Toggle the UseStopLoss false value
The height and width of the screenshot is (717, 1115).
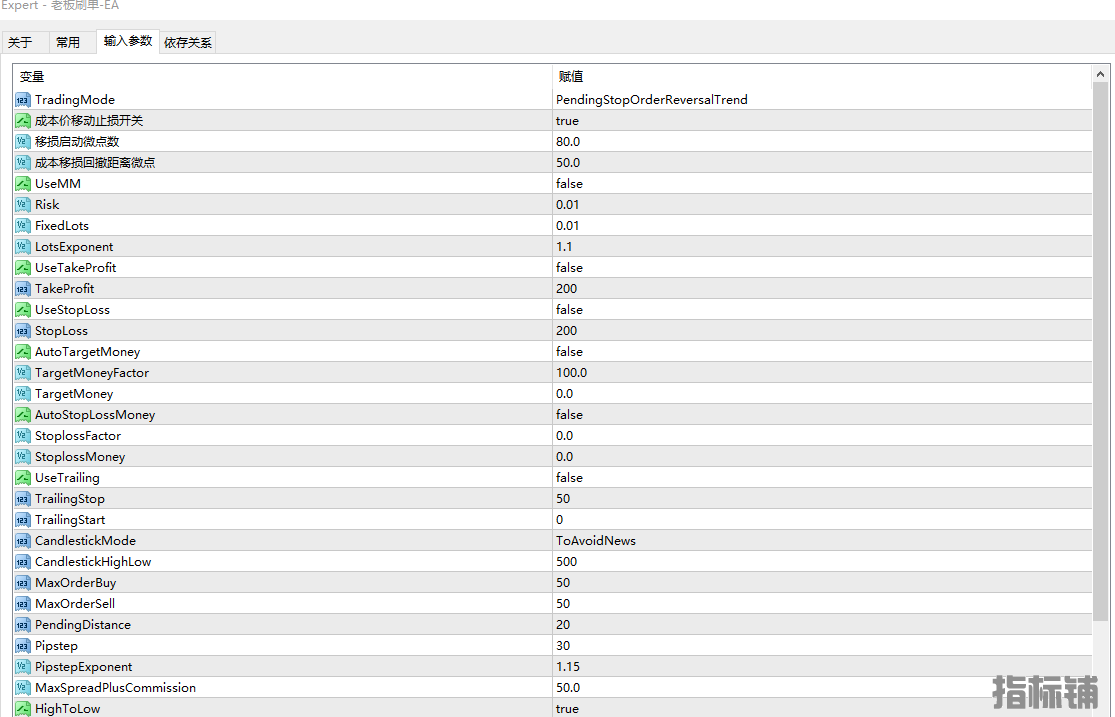822,309
